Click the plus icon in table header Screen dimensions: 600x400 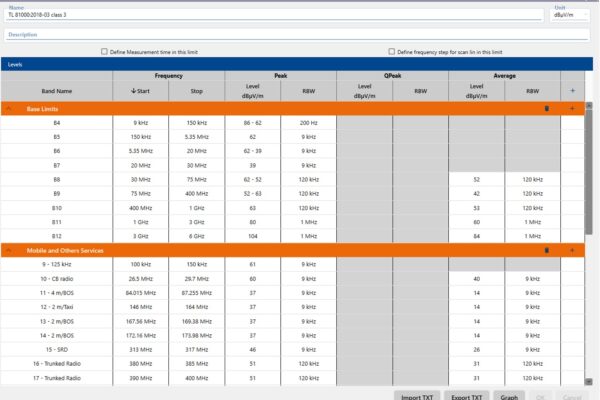click(x=571, y=90)
